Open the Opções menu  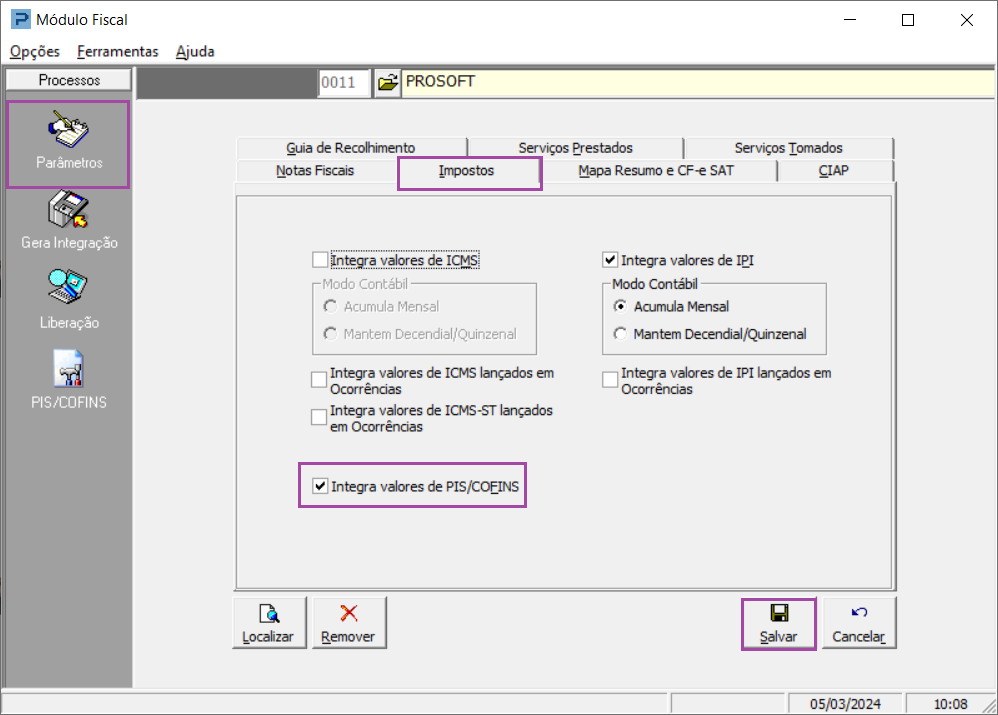[x=34, y=52]
